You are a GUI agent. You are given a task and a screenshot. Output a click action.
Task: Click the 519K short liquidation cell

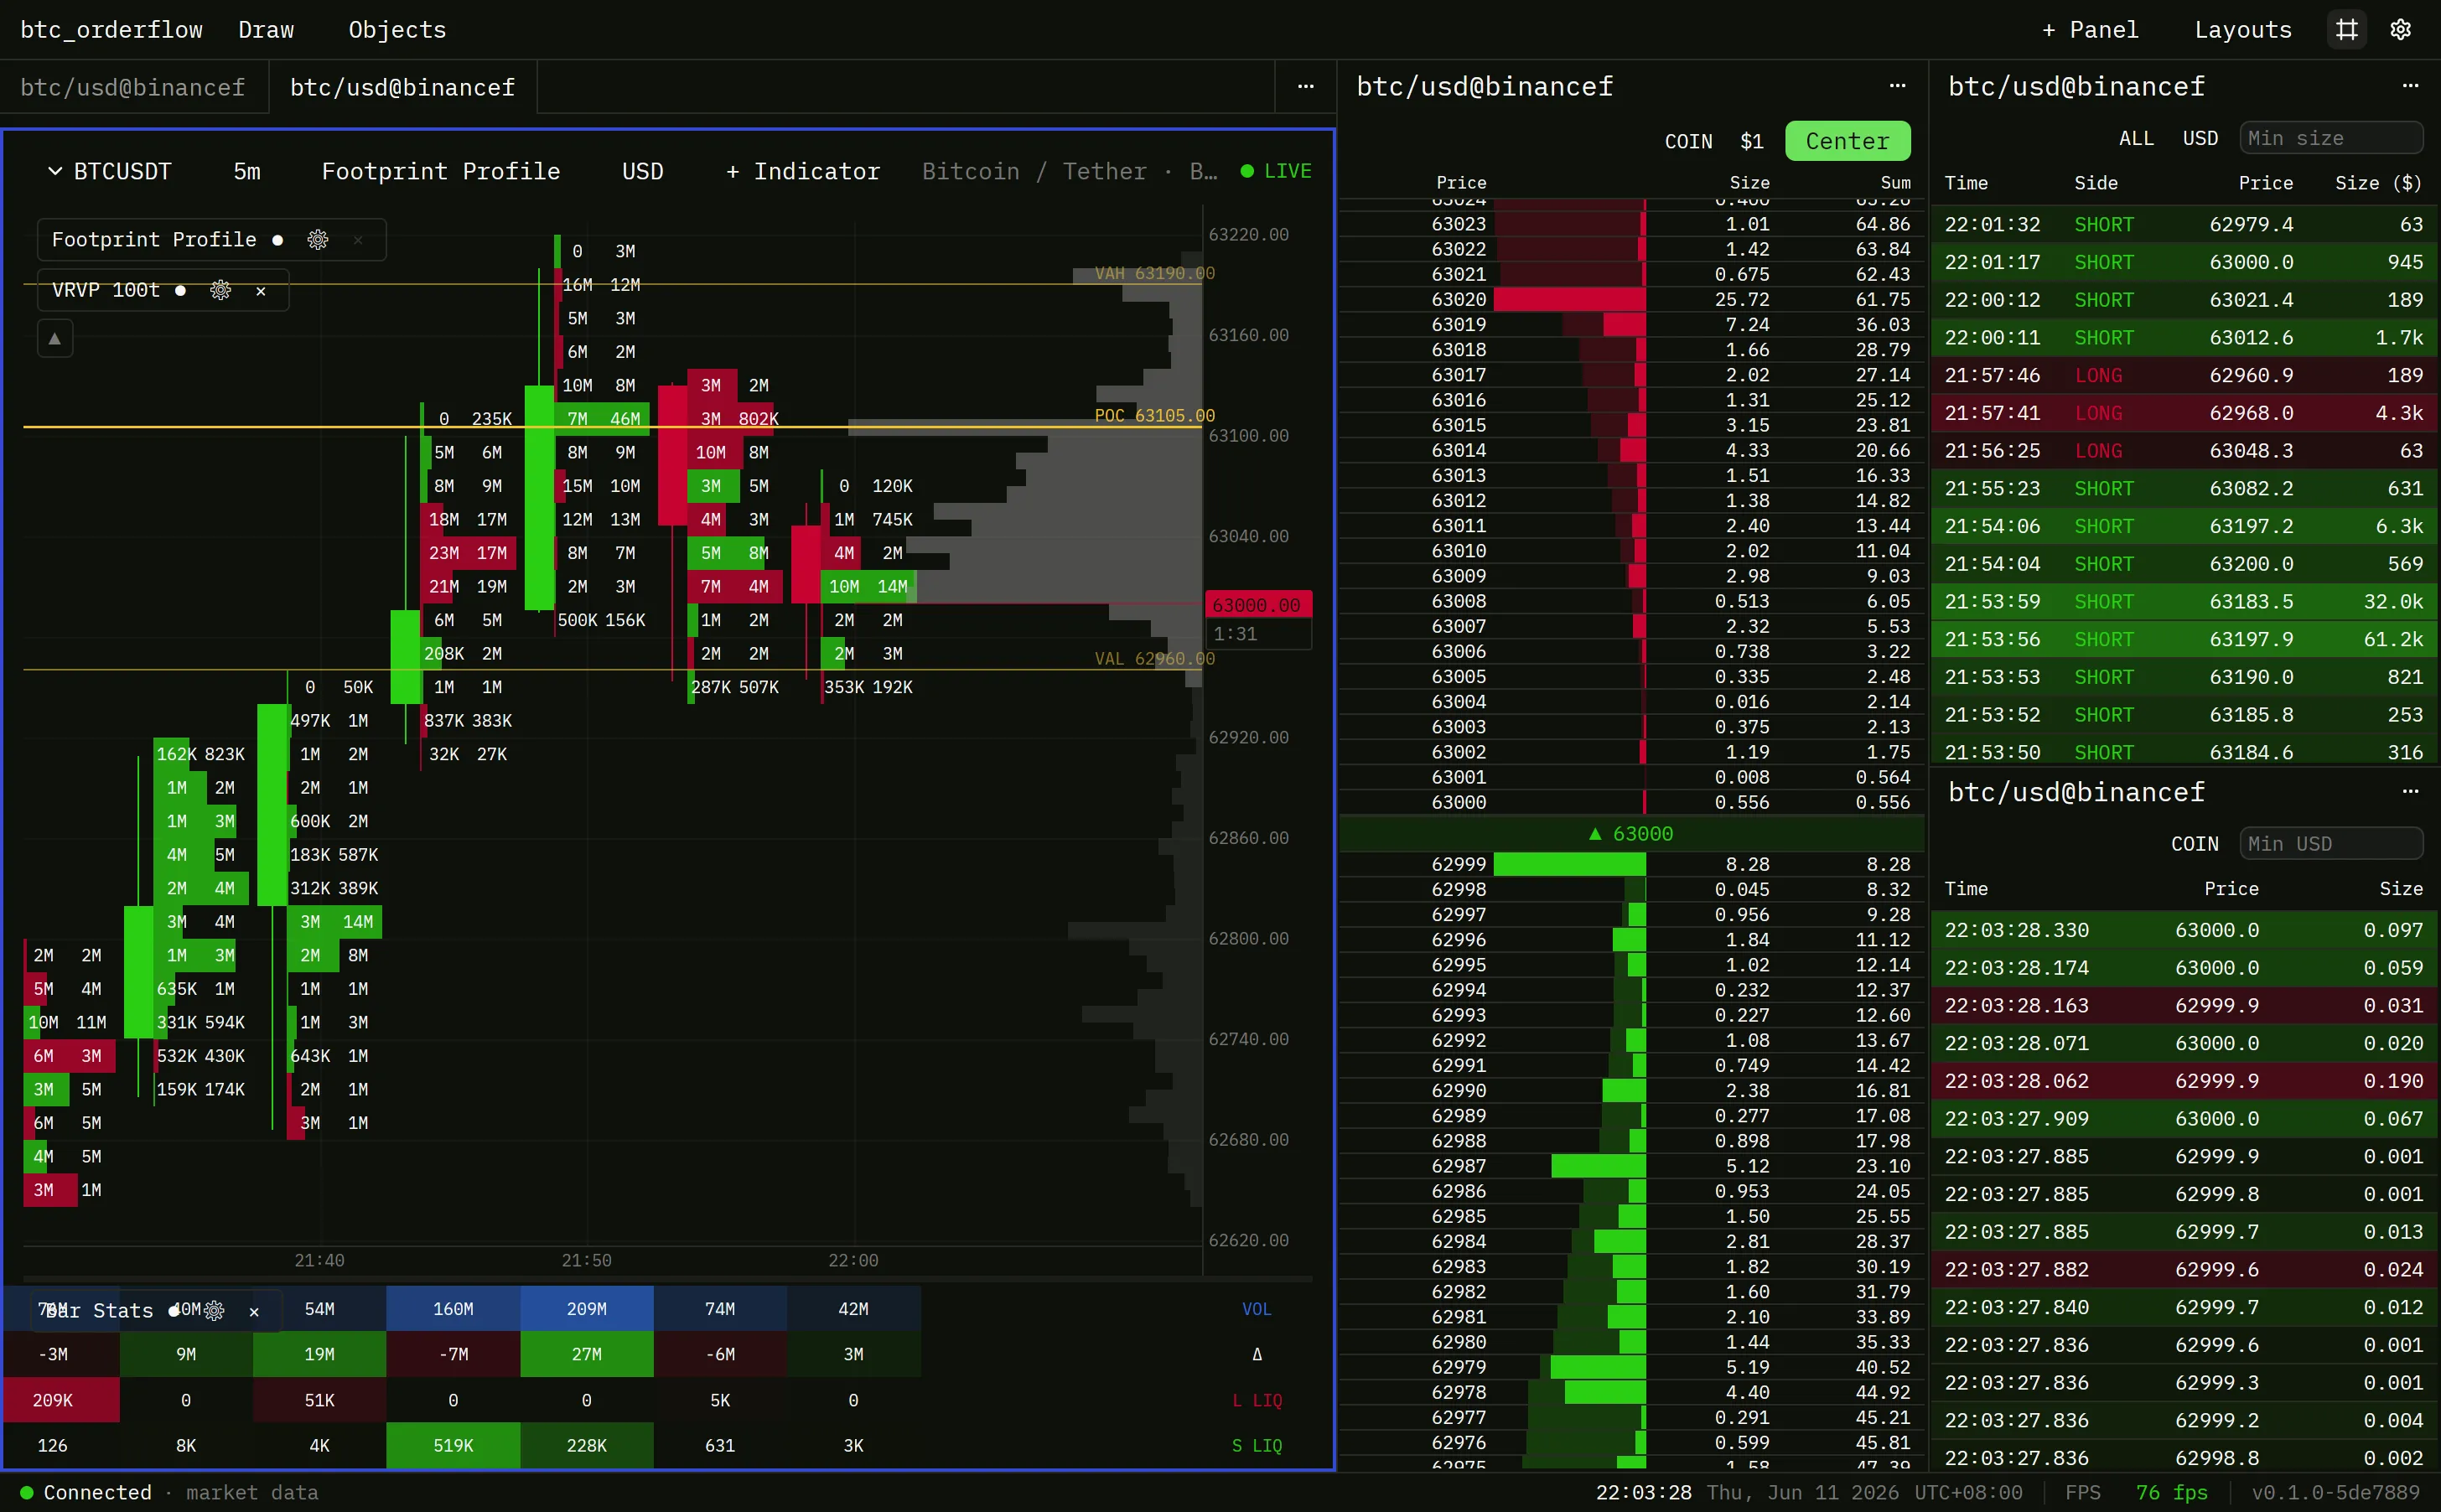(x=453, y=1446)
